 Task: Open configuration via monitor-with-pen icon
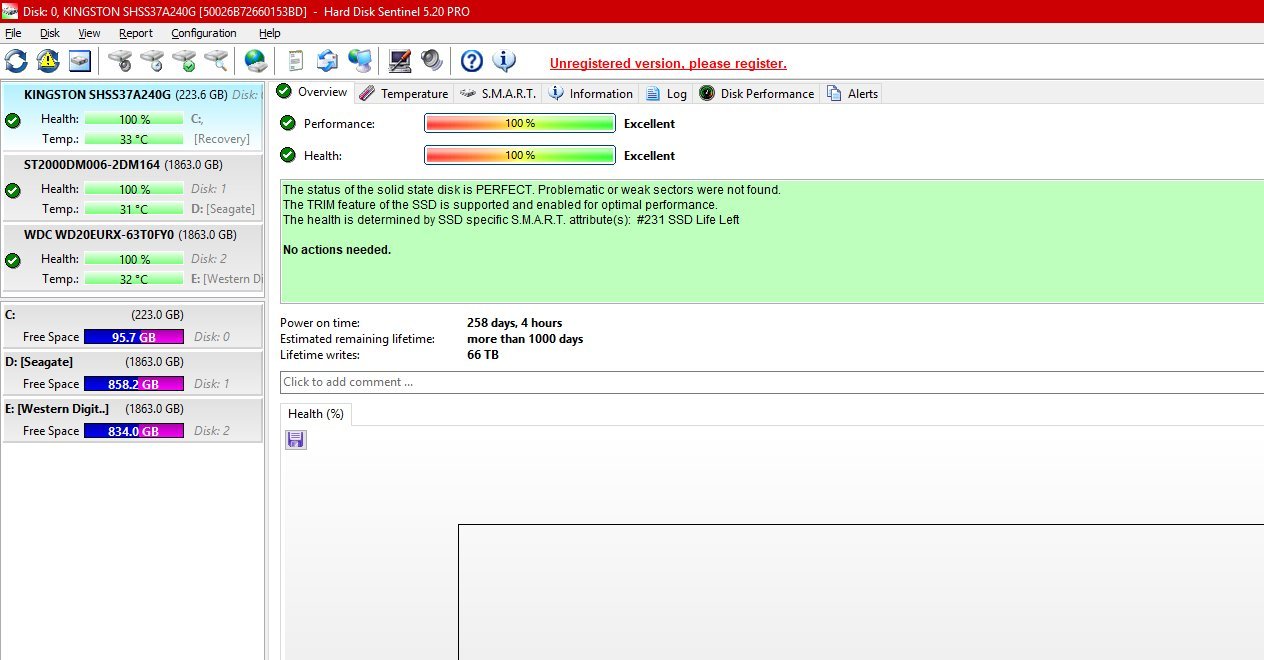click(400, 61)
